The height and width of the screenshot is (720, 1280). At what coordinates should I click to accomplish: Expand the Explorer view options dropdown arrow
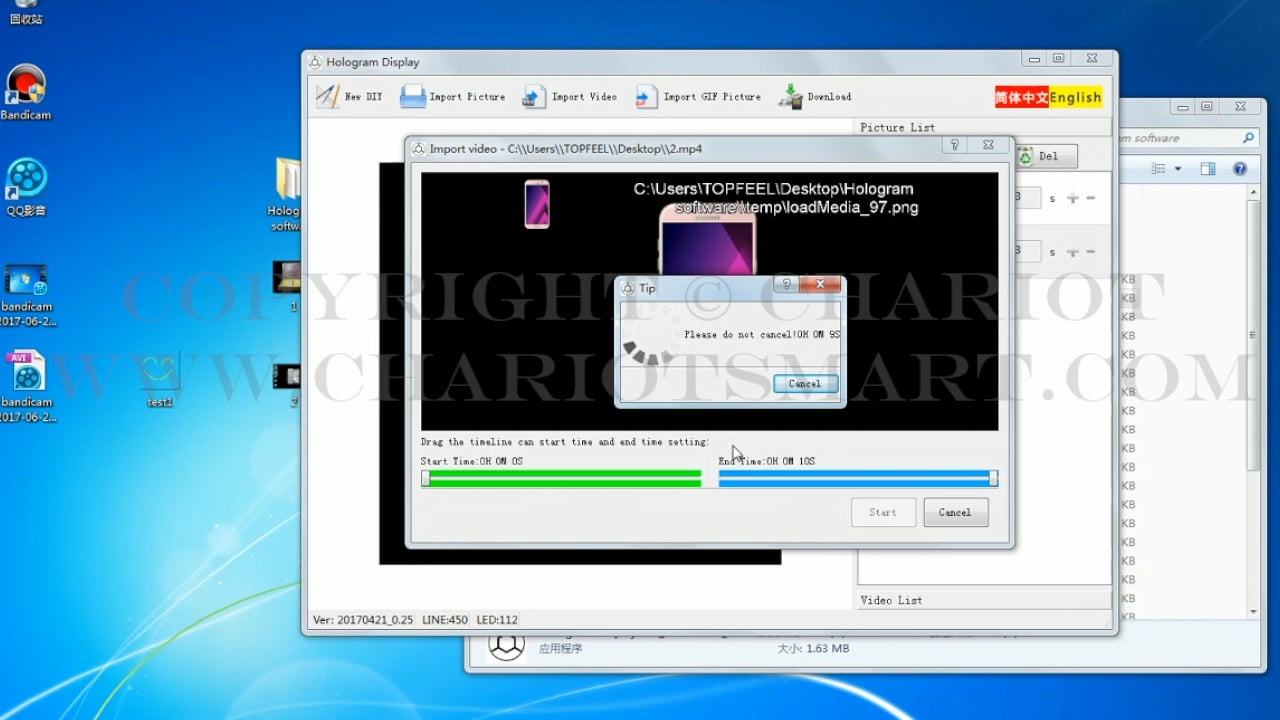click(x=1178, y=169)
